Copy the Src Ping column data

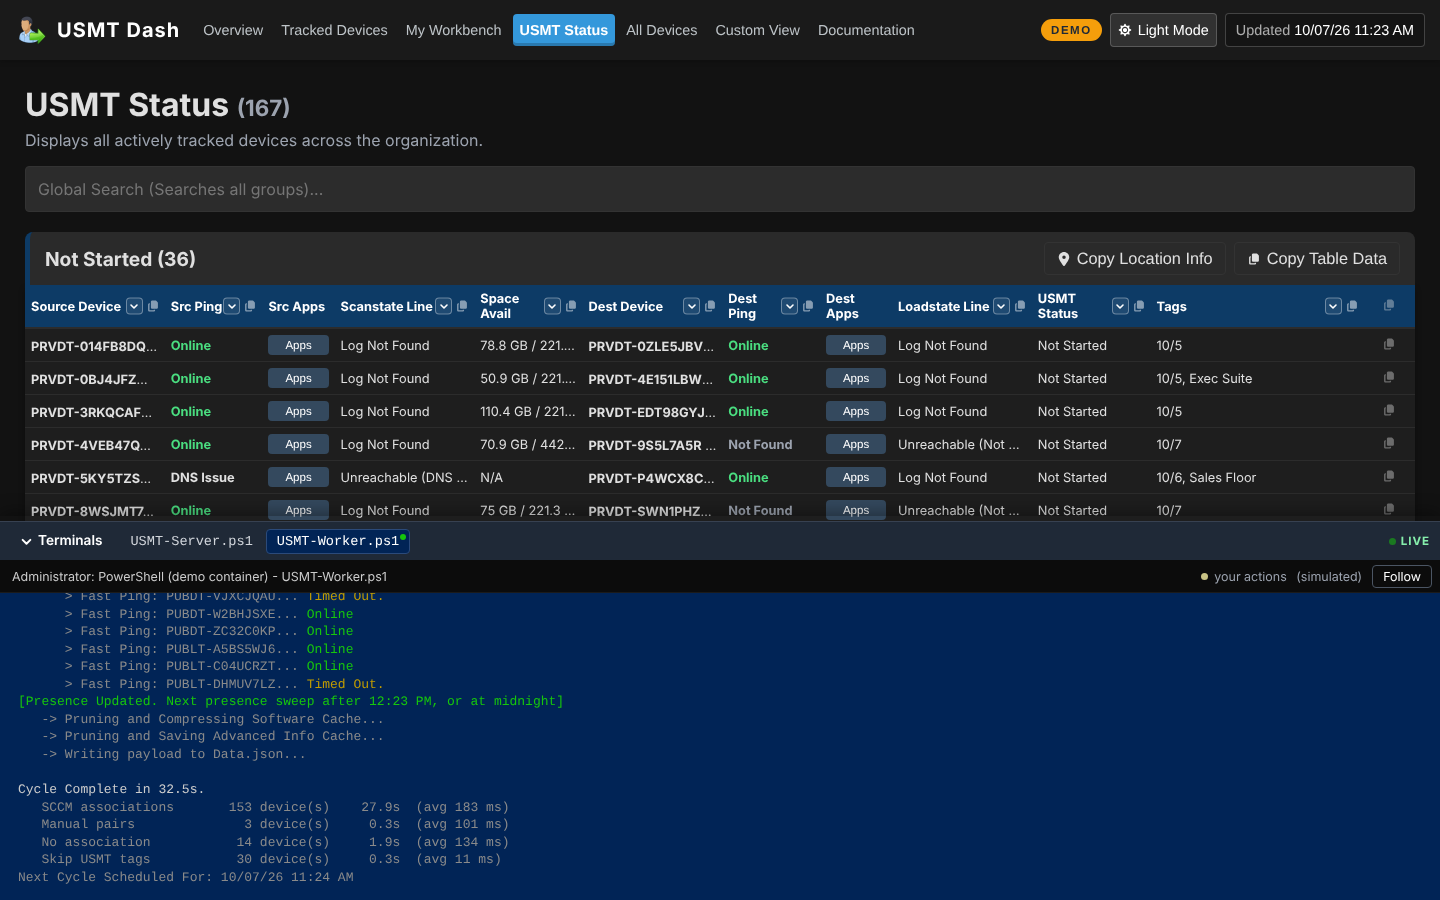(250, 306)
